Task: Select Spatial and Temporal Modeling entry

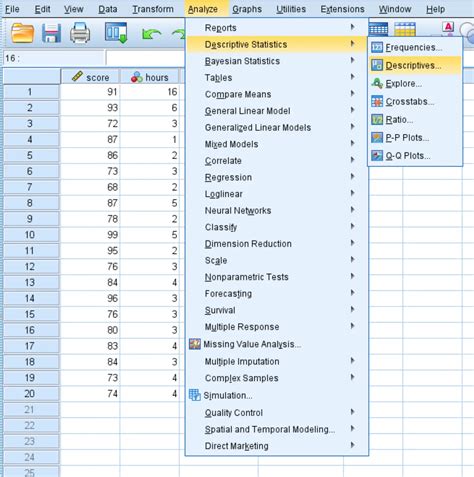Action: (x=277, y=429)
